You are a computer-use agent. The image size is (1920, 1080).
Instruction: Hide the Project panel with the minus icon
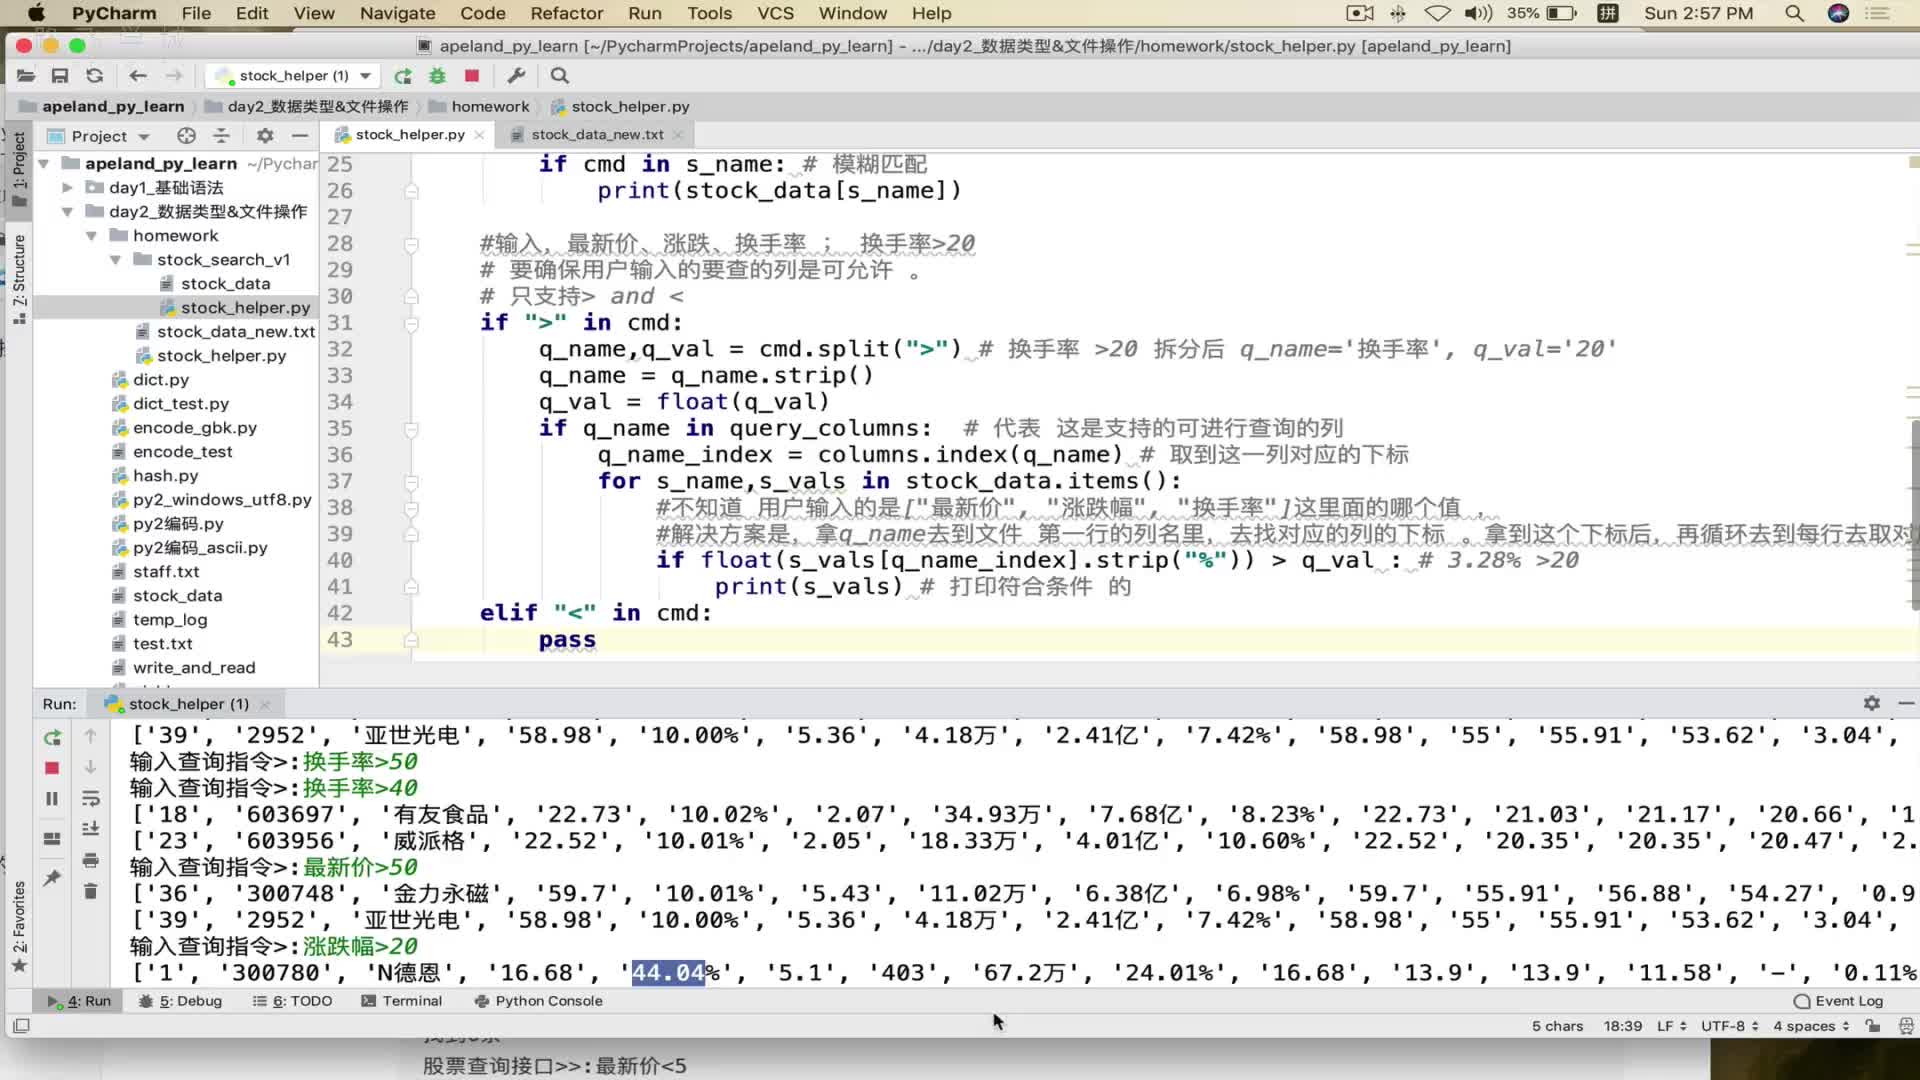(300, 136)
